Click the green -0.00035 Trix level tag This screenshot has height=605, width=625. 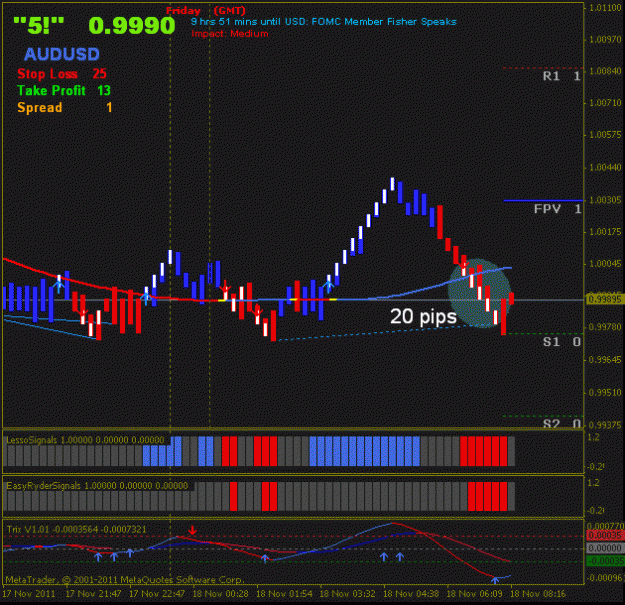[605, 561]
